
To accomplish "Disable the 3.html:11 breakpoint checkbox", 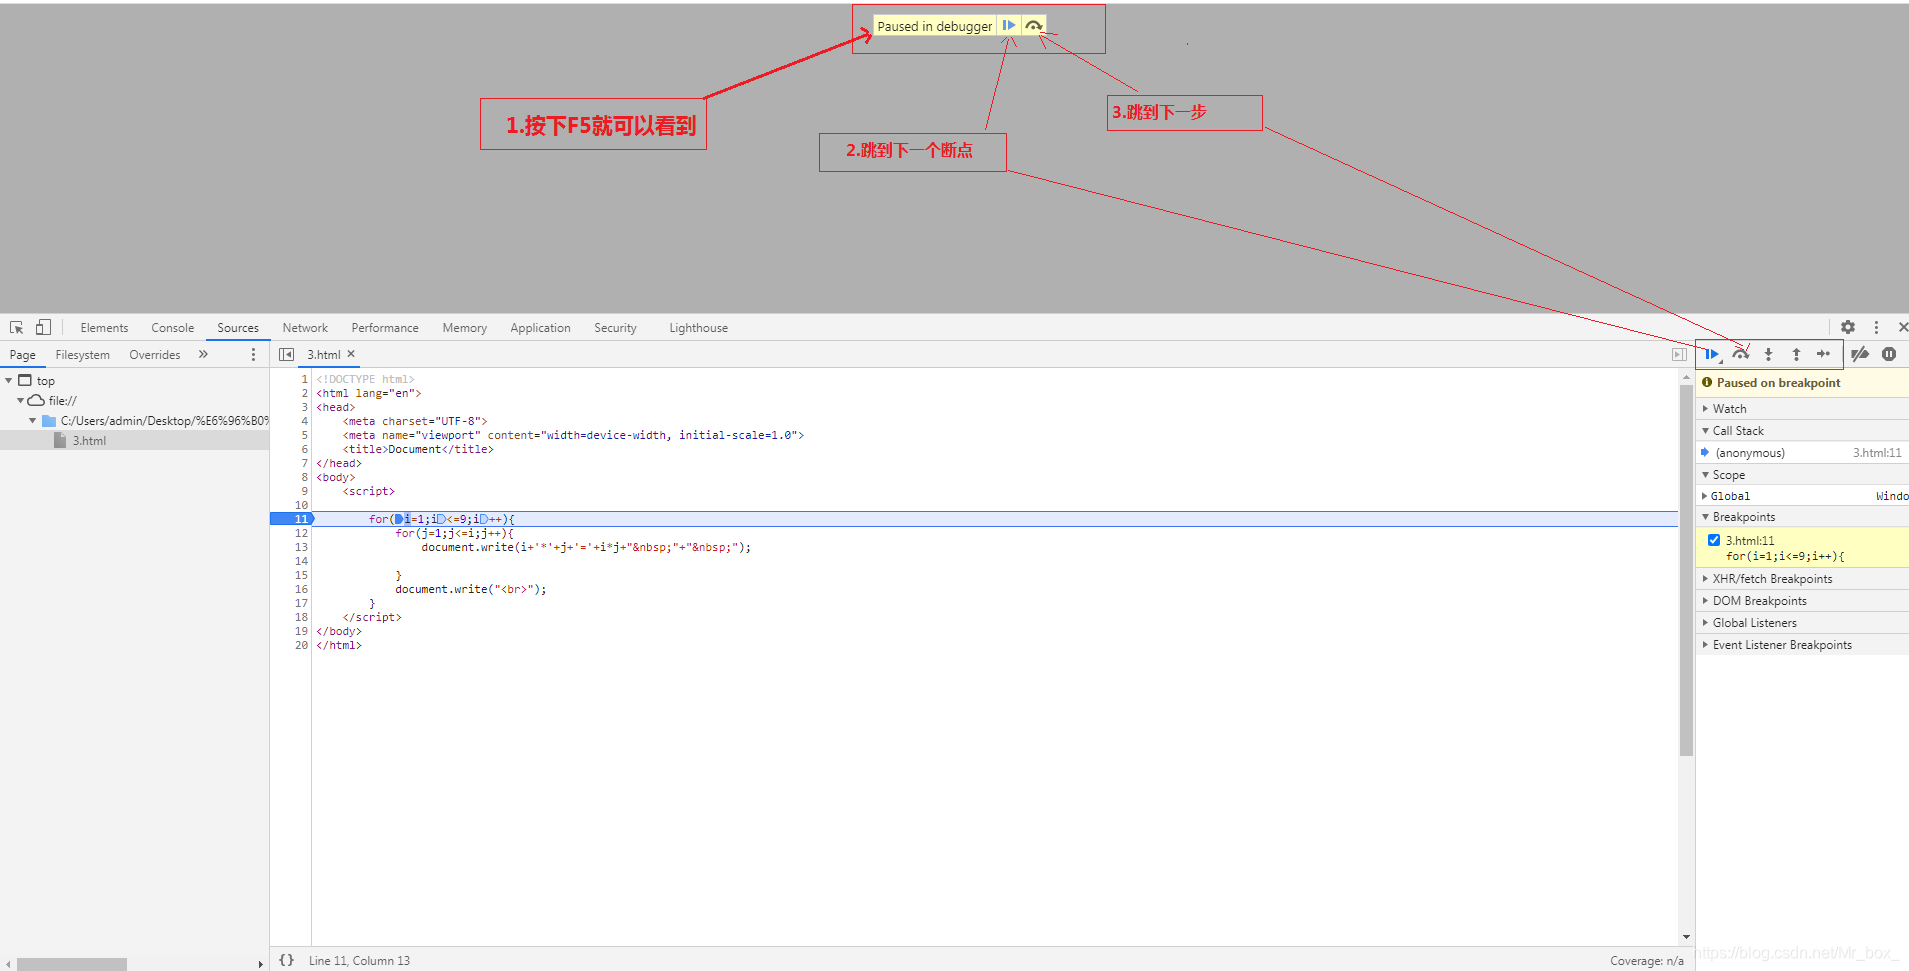I will click(x=1714, y=540).
